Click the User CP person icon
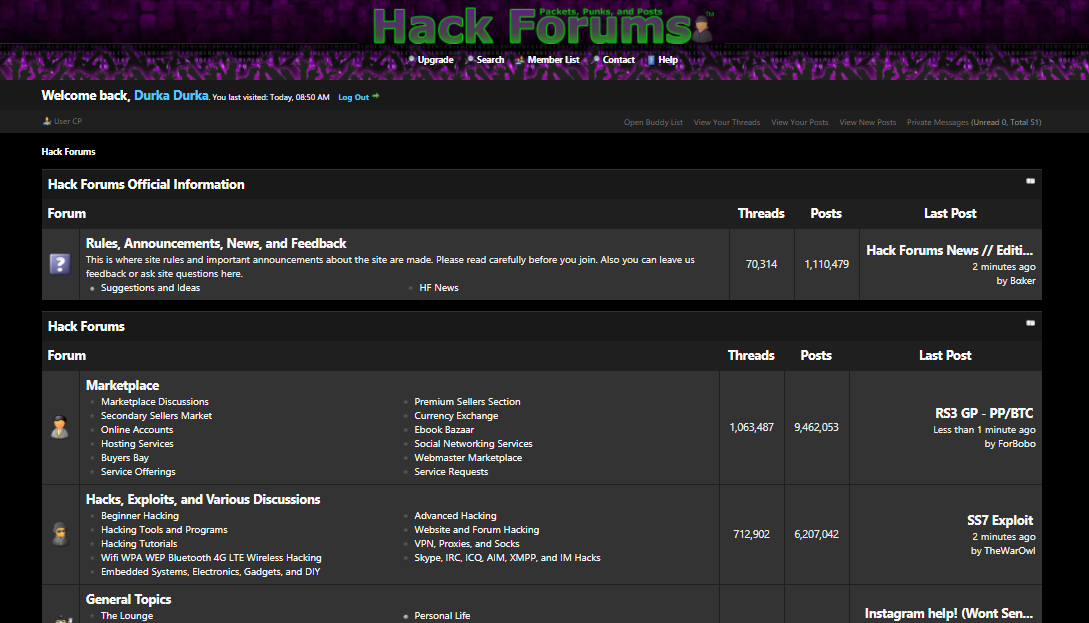 click(x=47, y=121)
